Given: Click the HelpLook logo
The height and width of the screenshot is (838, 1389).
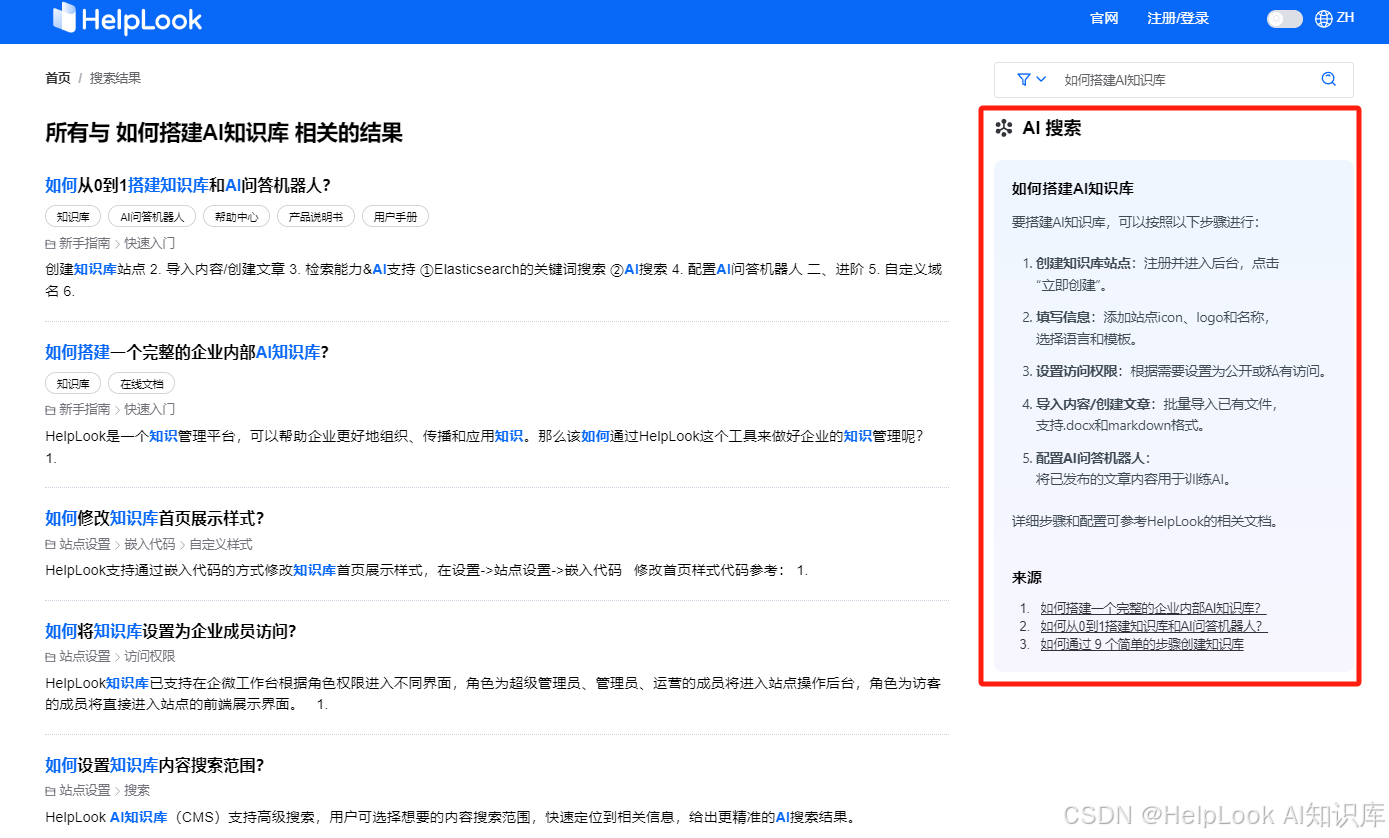Looking at the screenshot, I should point(127,18).
